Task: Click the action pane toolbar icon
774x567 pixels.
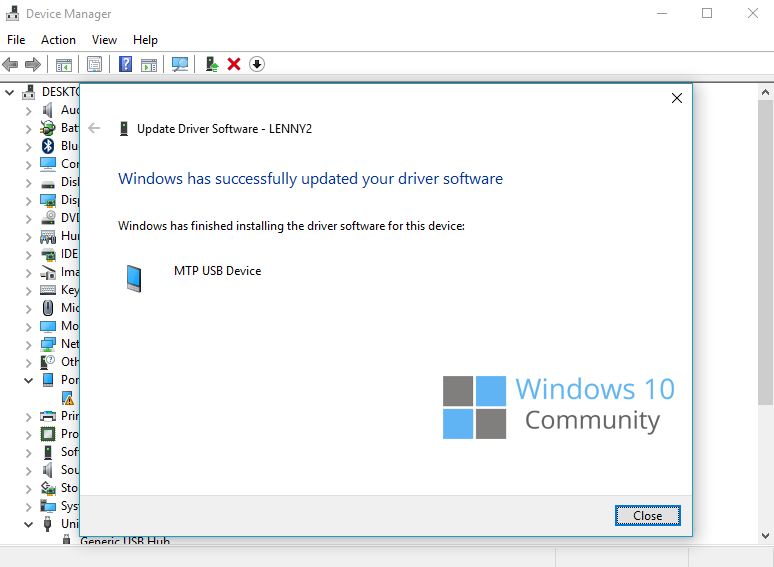Action: point(149,64)
